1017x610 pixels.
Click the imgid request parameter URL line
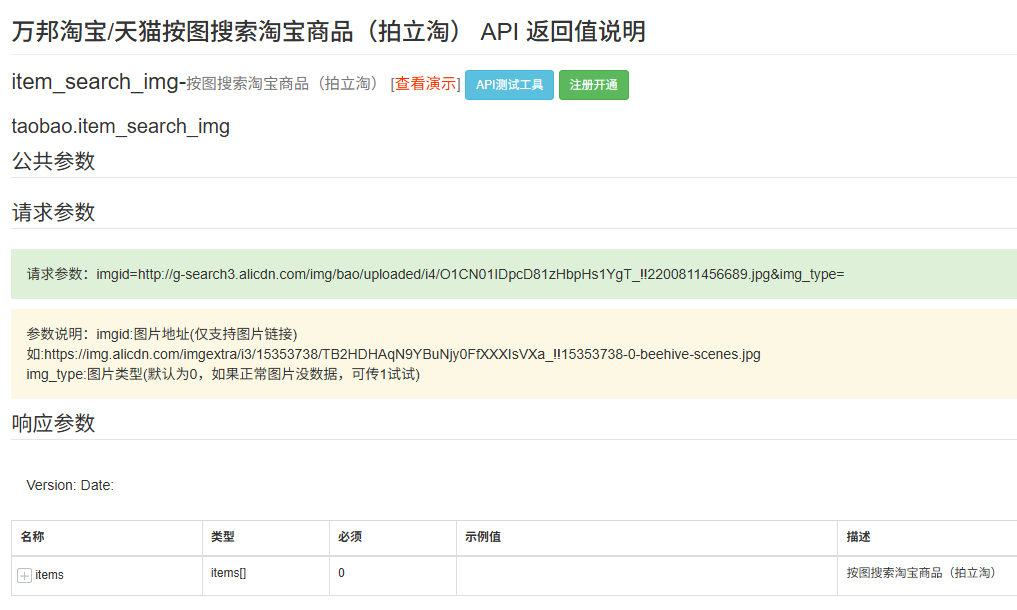(x=435, y=274)
